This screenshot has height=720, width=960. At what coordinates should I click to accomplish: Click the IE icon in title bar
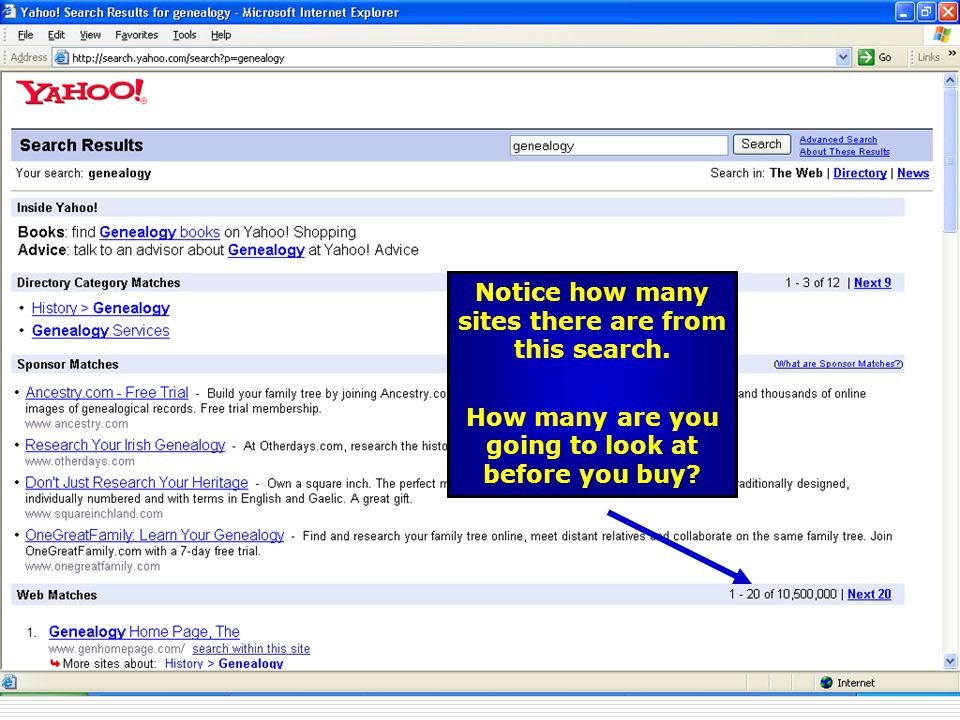[9, 12]
